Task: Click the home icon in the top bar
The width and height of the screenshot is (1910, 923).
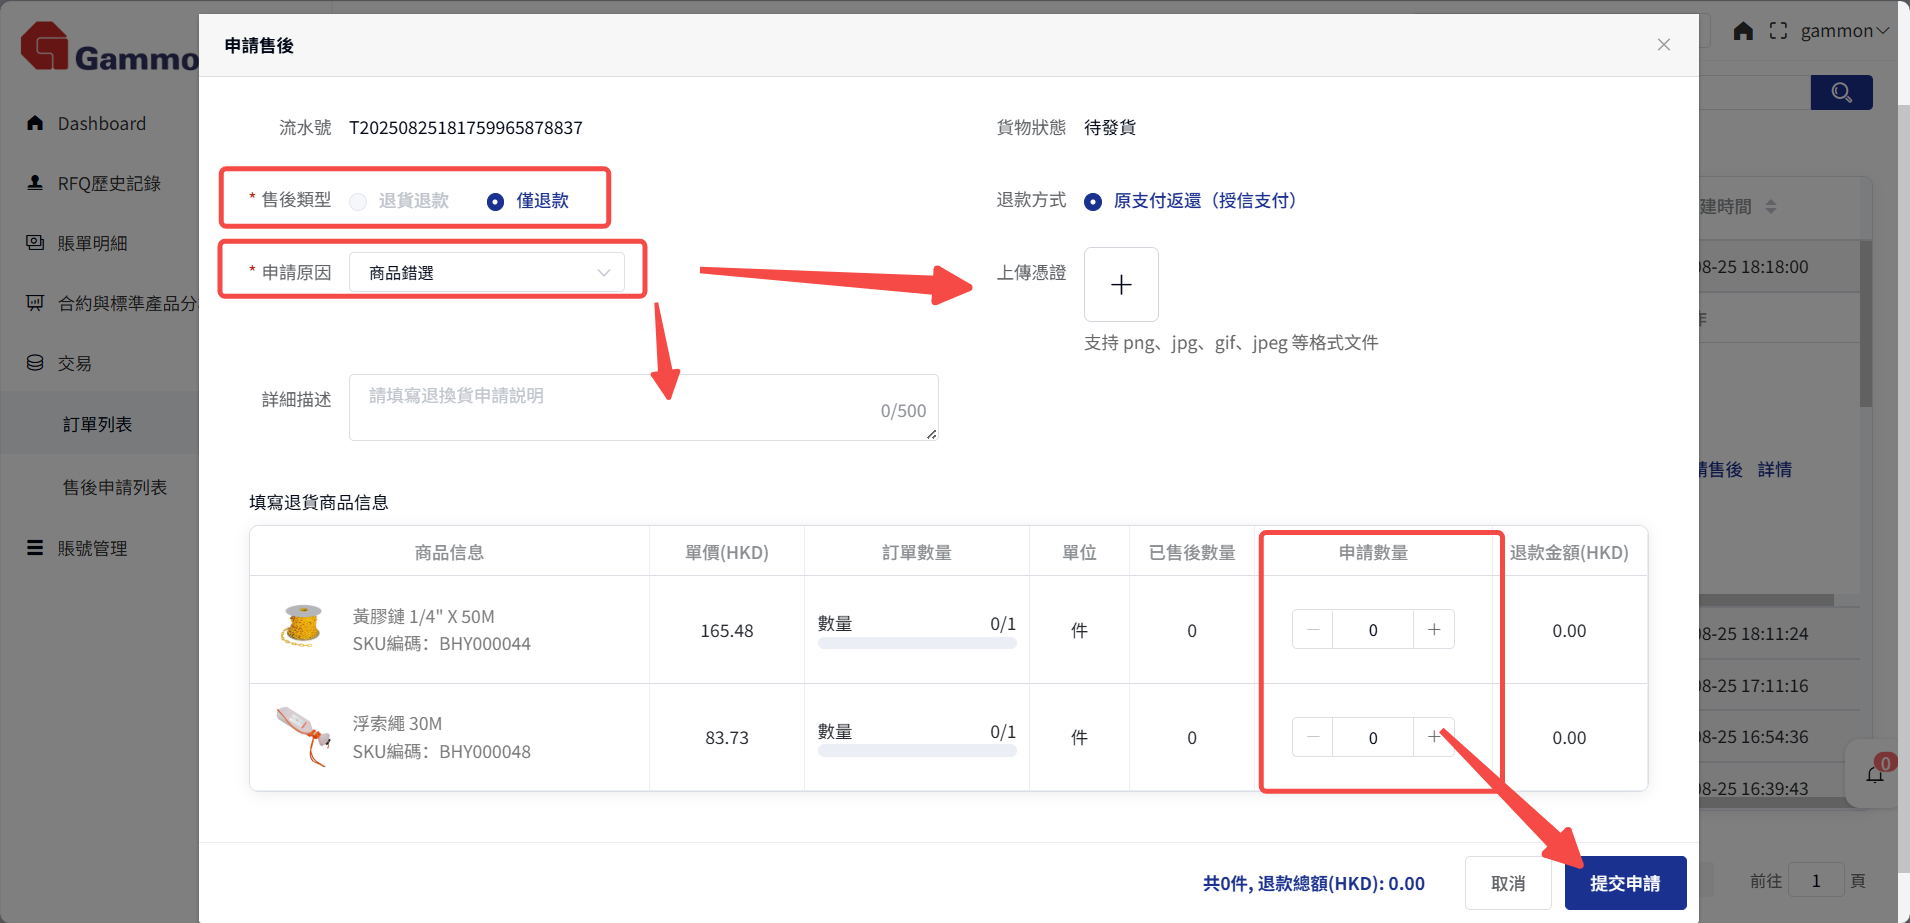Action: (1743, 31)
